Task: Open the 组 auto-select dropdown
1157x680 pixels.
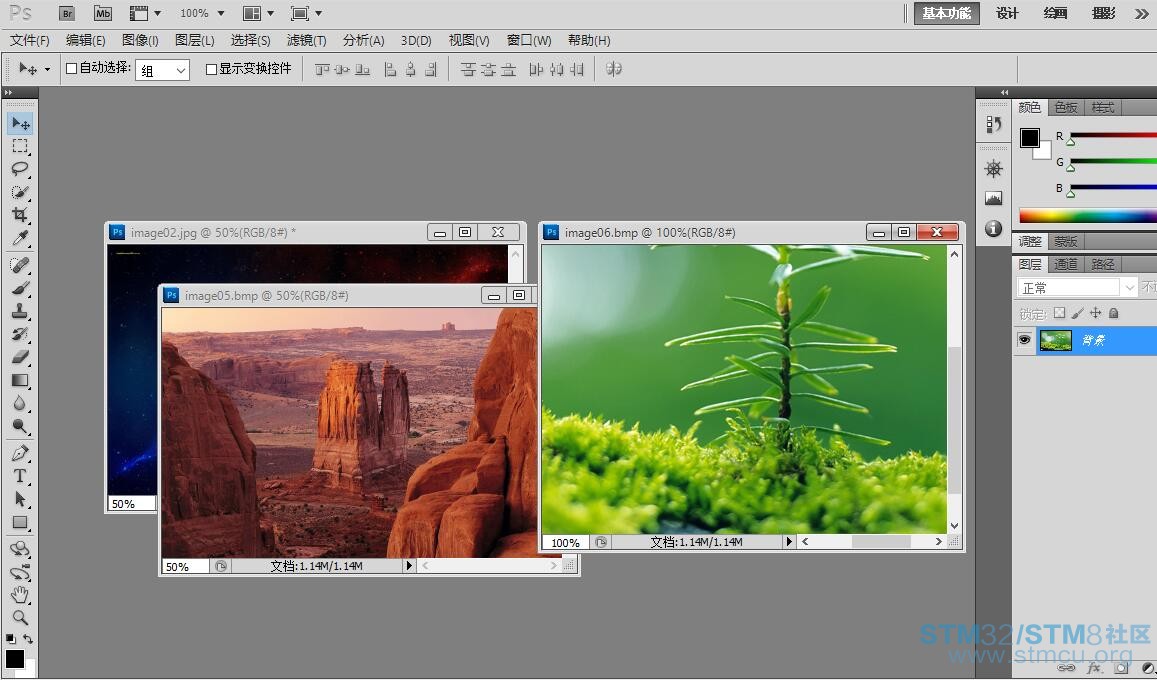Action: click(162, 70)
